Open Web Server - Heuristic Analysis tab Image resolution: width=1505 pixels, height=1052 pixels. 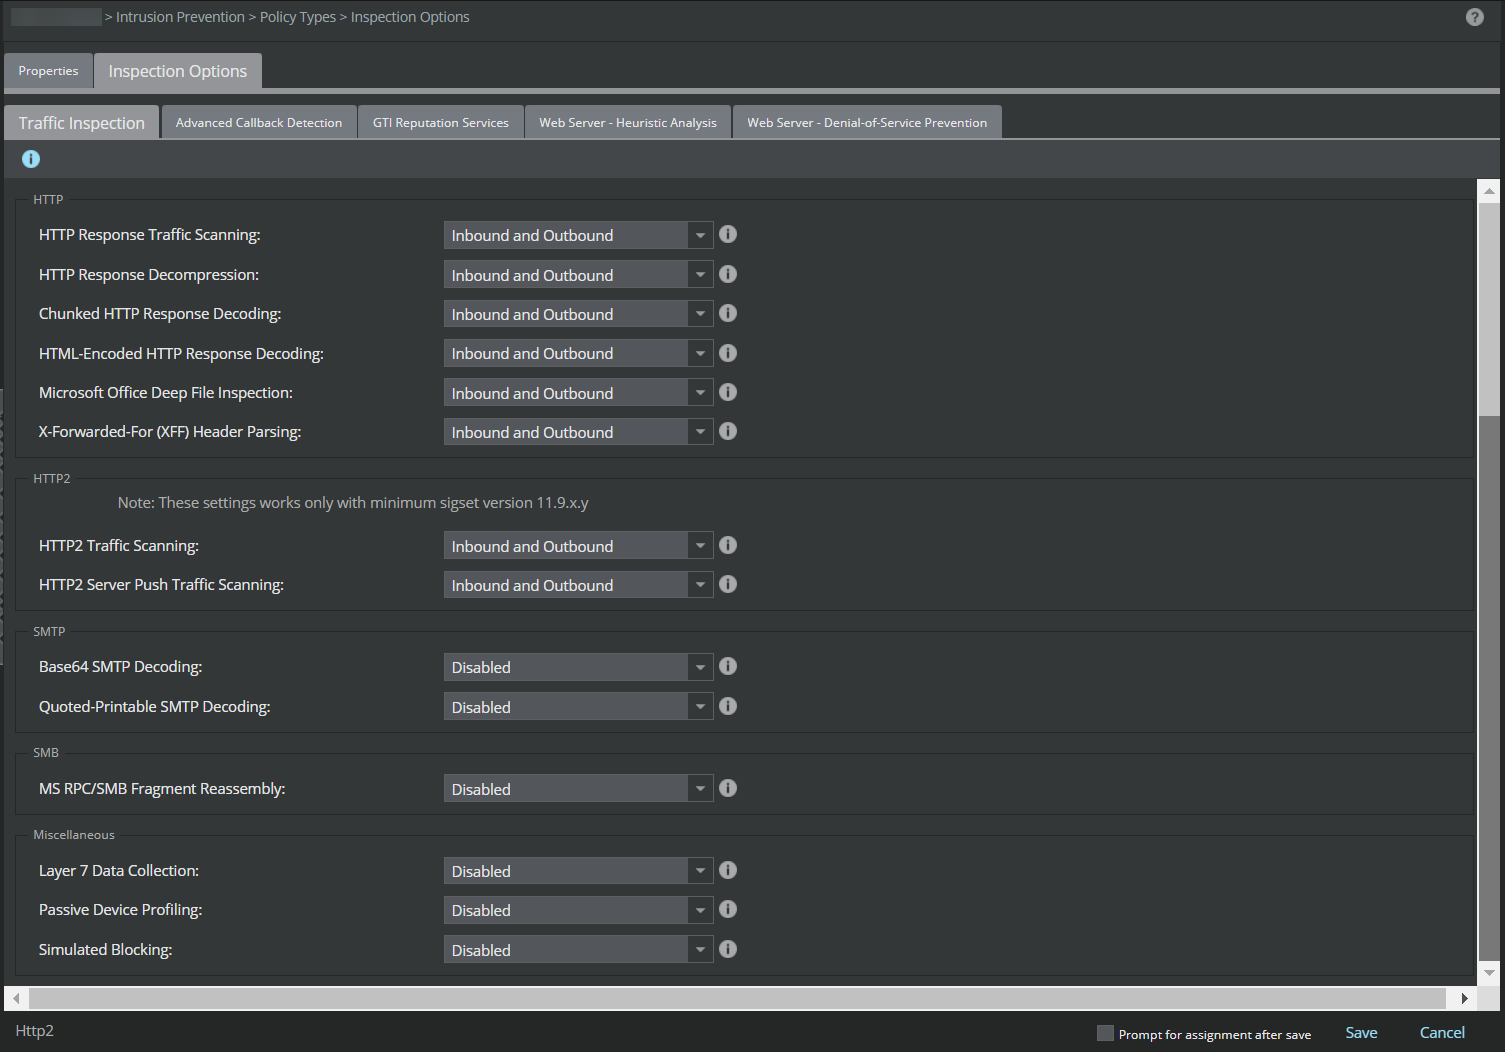tap(628, 122)
